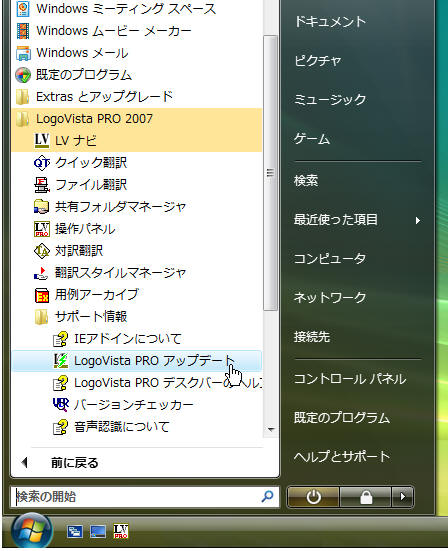Click the switch windows quick launch icon
Screen dimensions: 448x551
(75, 532)
